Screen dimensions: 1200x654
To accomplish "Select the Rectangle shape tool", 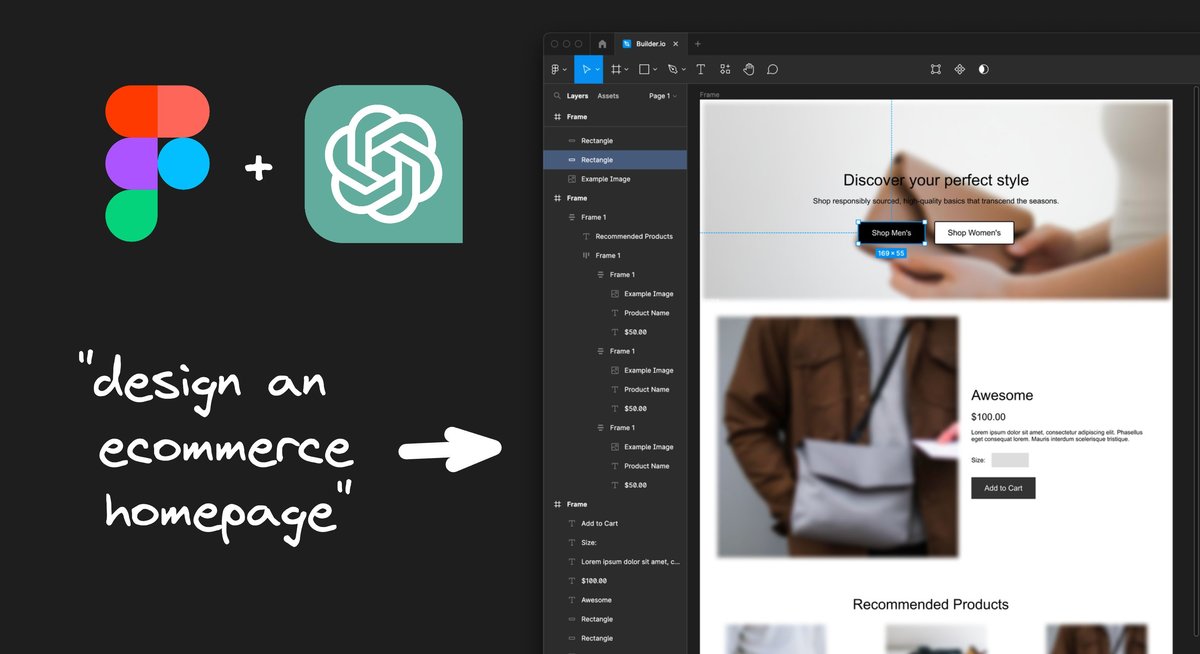I will pyautogui.click(x=643, y=69).
